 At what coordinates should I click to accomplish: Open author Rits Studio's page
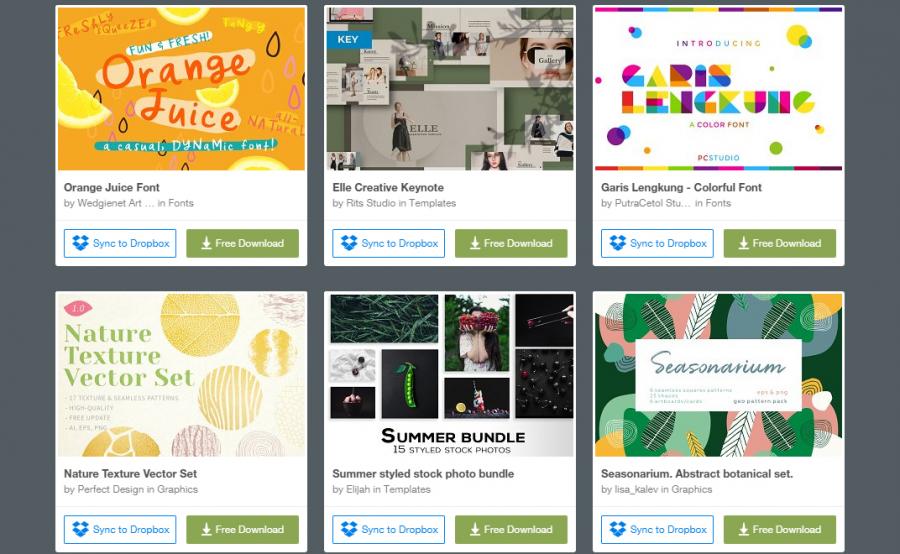point(371,203)
